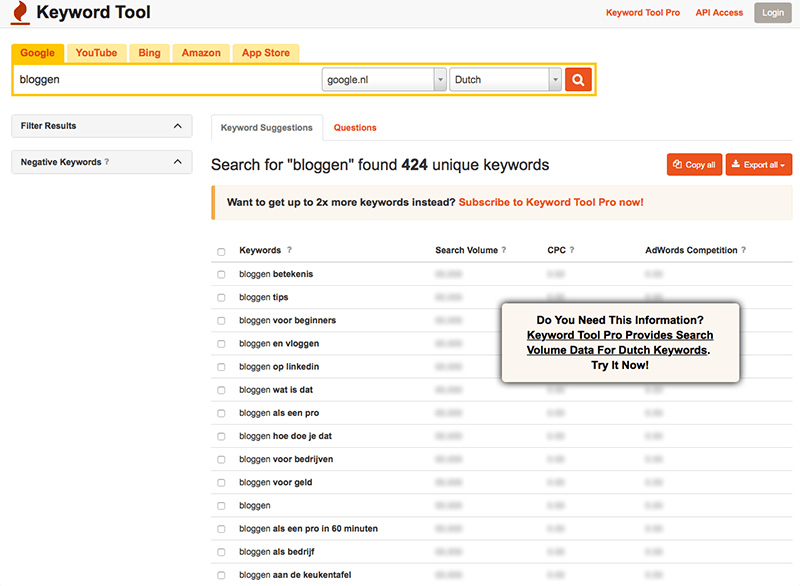Click help icon next to Keywords header
Viewport: 800px width, 586px height.
[289, 250]
